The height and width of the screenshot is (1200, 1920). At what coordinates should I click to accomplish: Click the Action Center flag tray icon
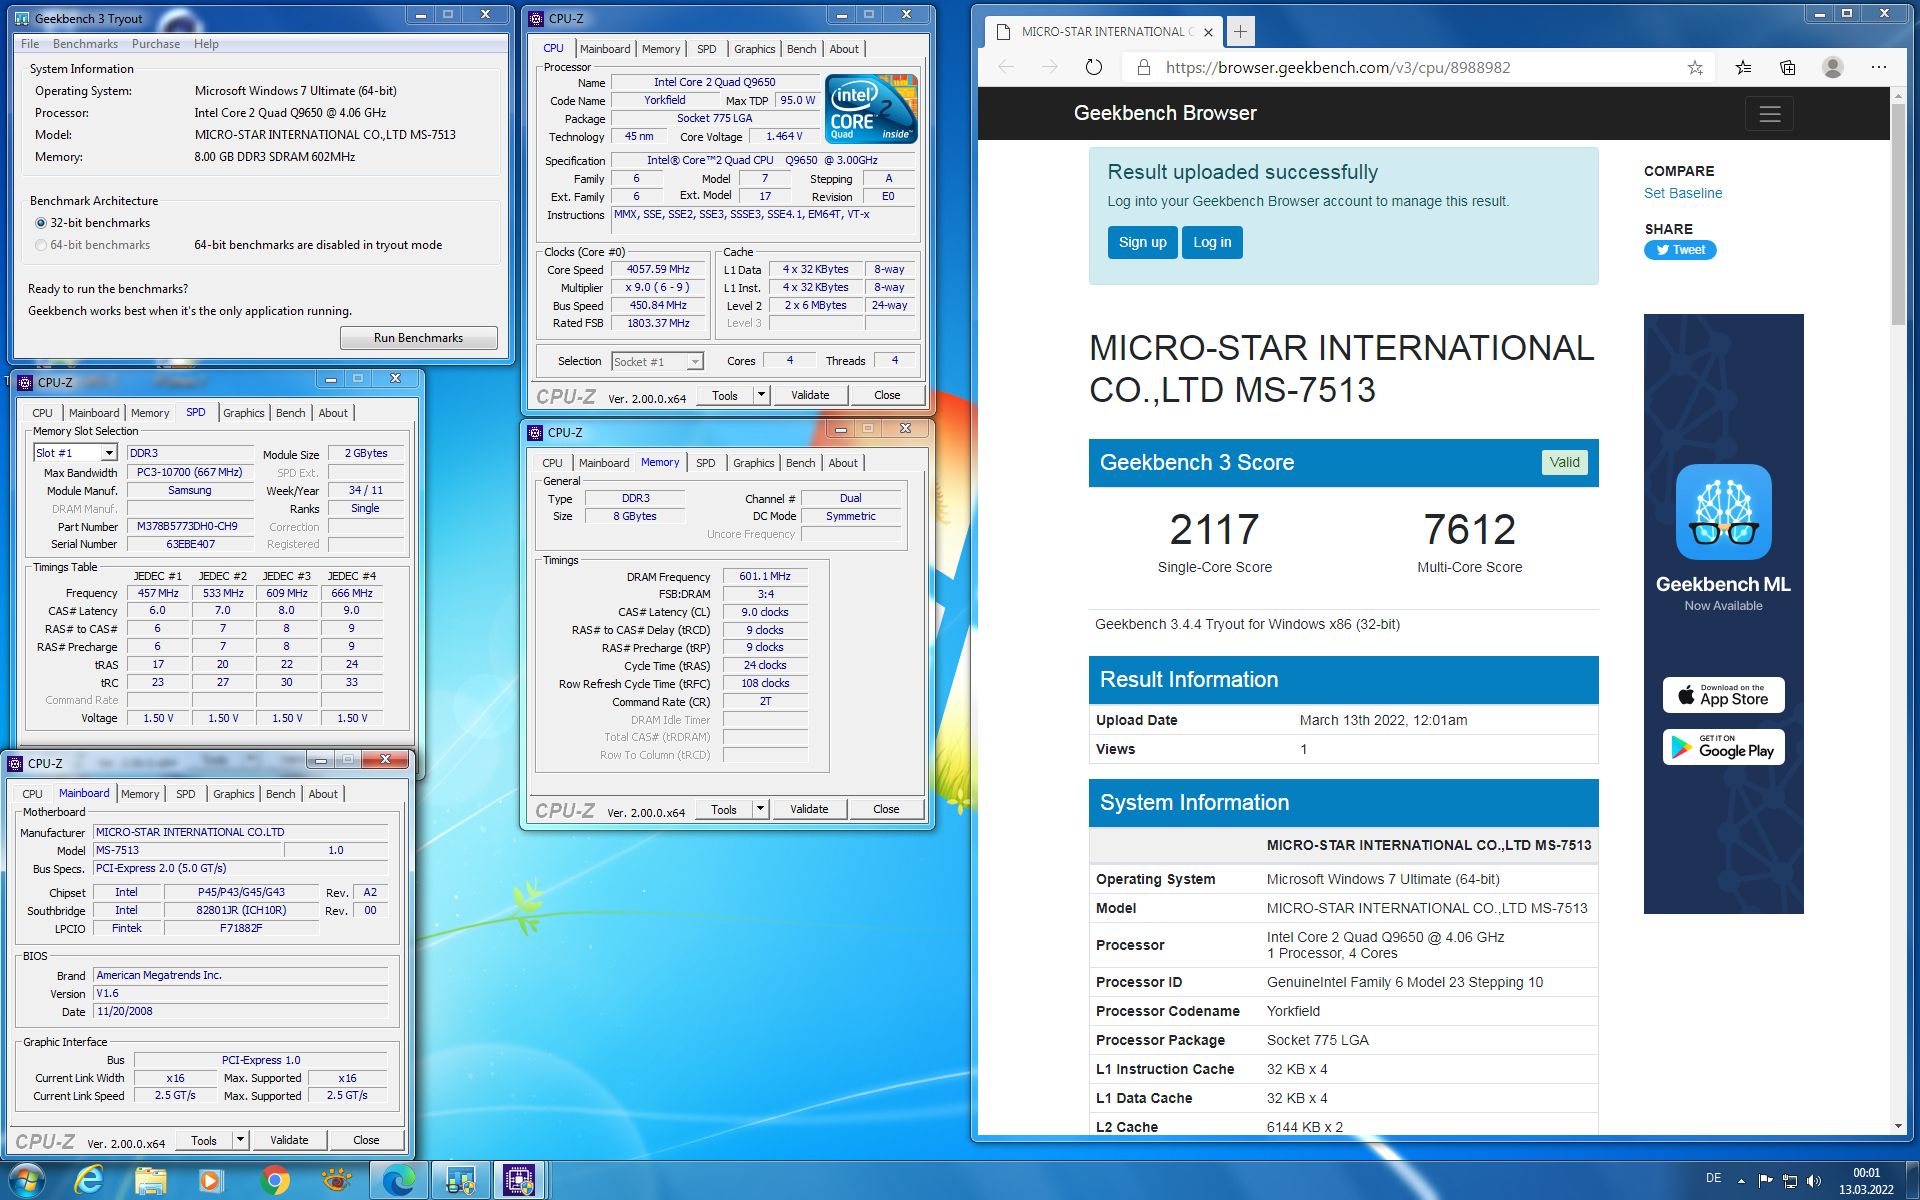pos(1765,1181)
